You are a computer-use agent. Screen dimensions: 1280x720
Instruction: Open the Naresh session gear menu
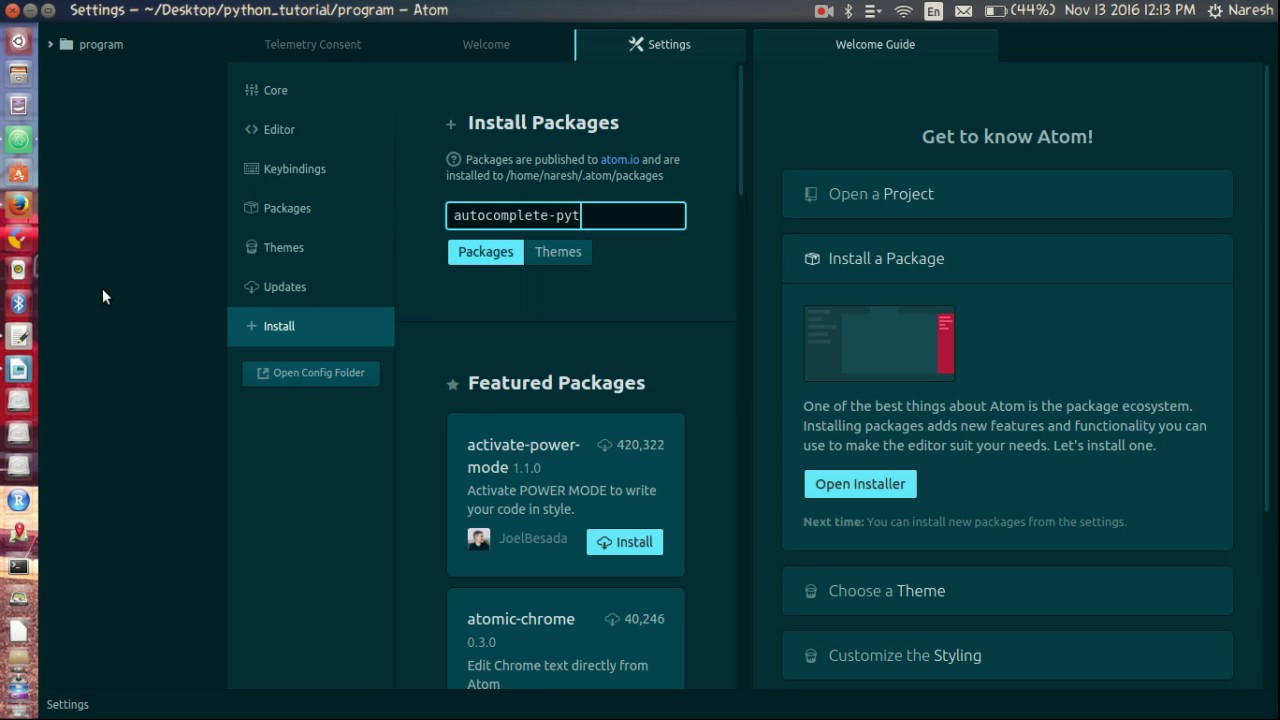click(1243, 10)
